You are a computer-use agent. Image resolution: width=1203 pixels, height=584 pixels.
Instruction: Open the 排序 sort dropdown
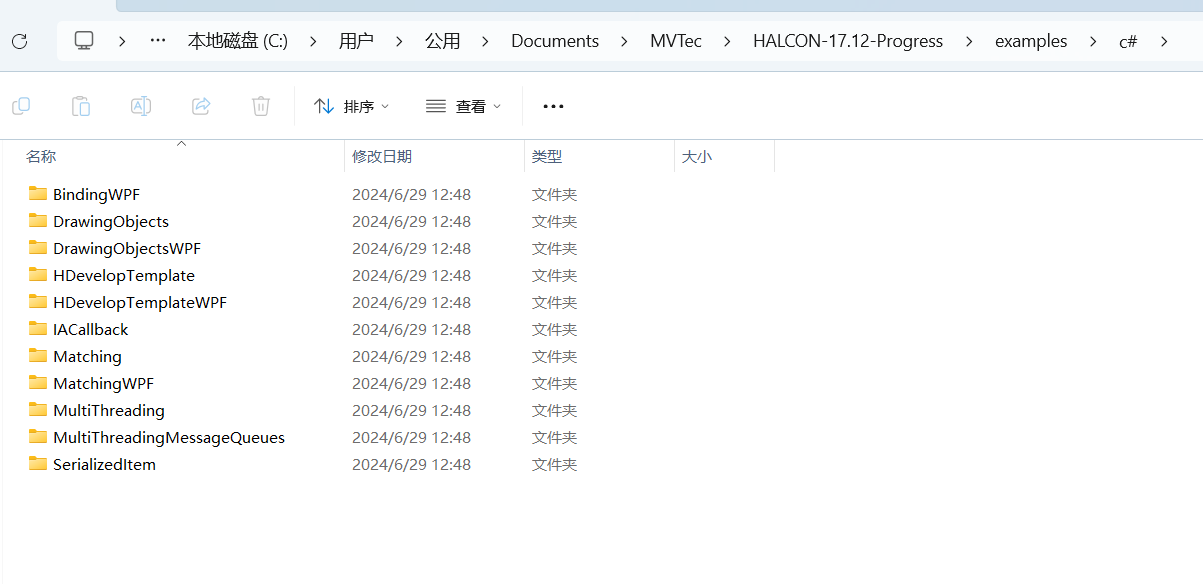pyautogui.click(x=351, y=106)
